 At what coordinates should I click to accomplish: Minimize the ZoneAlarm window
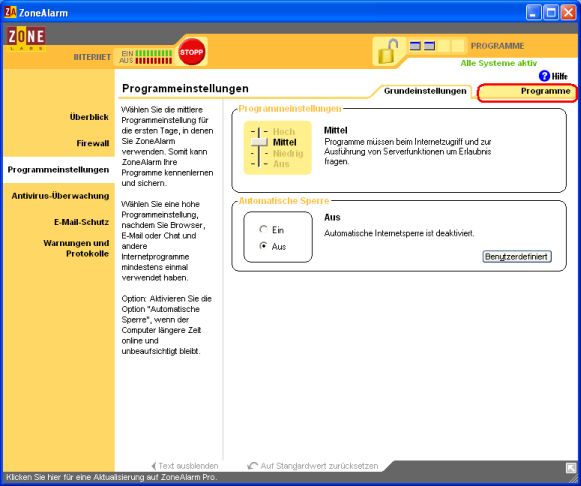[x=533, y=13]
